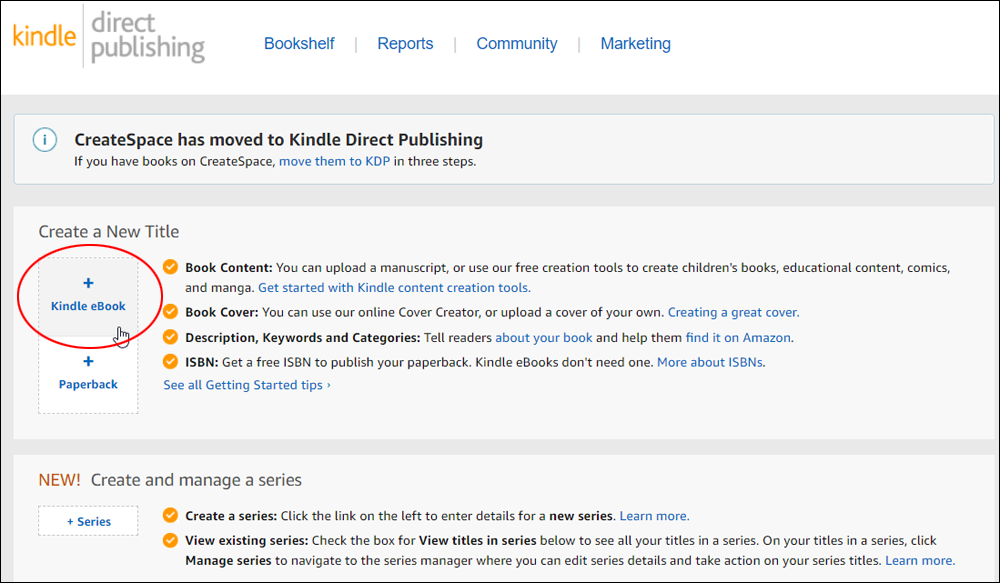This screenshot has height=583, width=1000.
Task: Open the 'More about ISBNs' link
Action: (x=710, y=362)
